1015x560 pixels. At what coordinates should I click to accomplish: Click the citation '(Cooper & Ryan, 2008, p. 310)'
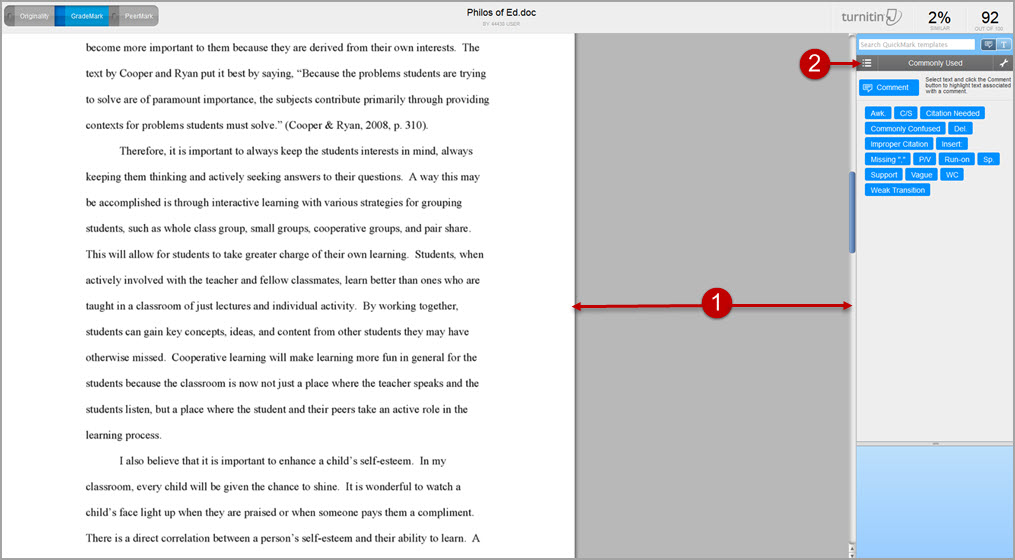tap(356, 125)
